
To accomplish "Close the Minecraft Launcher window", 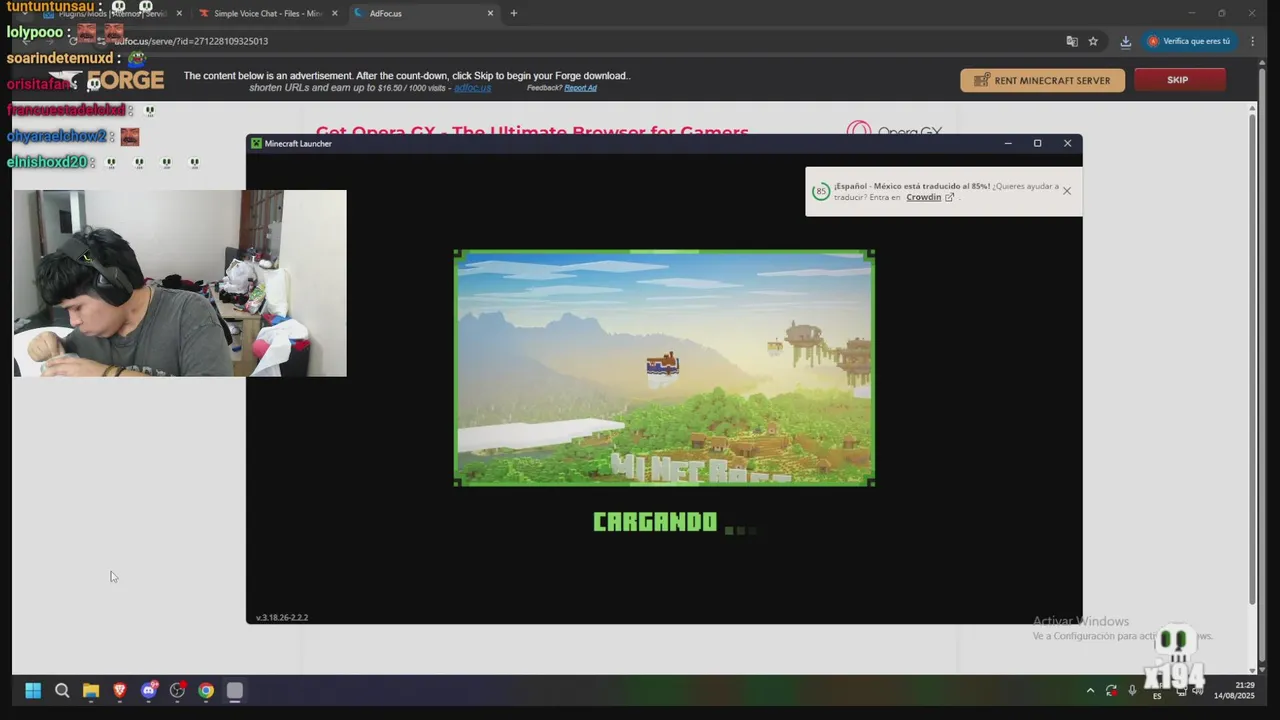I will pyautogui.click(x=1067, y=143).
